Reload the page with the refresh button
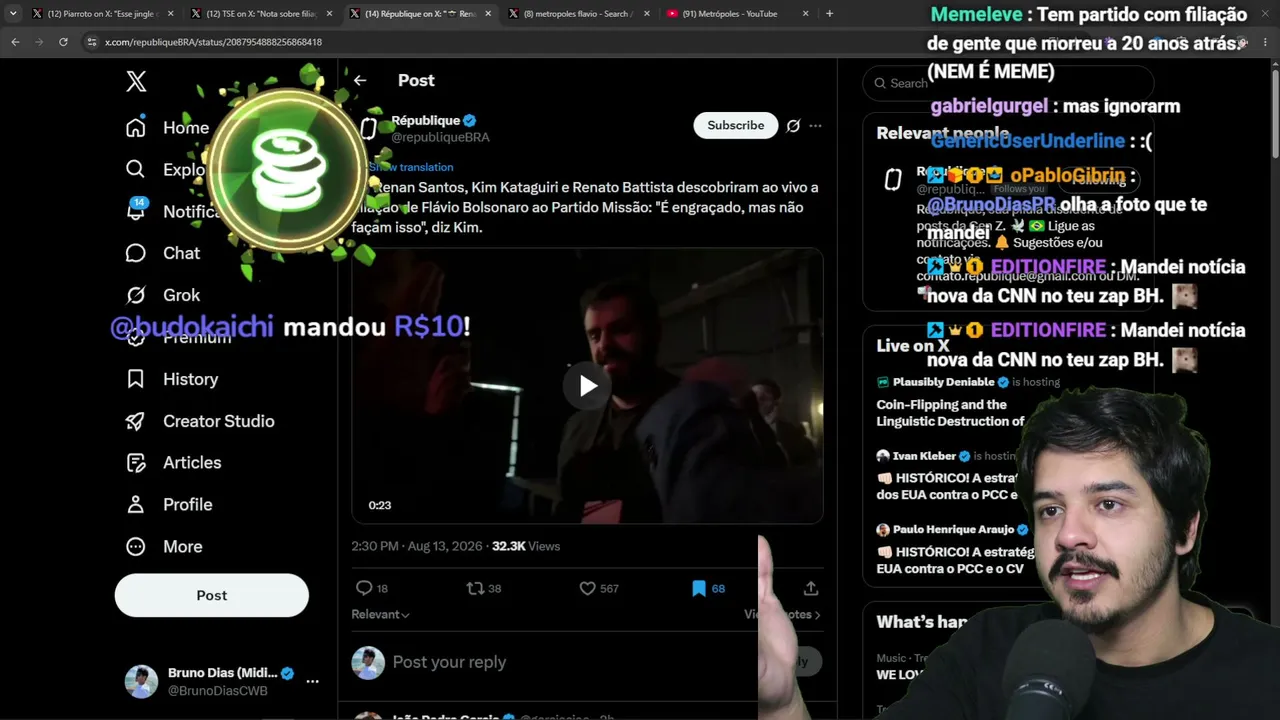 [x=63, y=42]
